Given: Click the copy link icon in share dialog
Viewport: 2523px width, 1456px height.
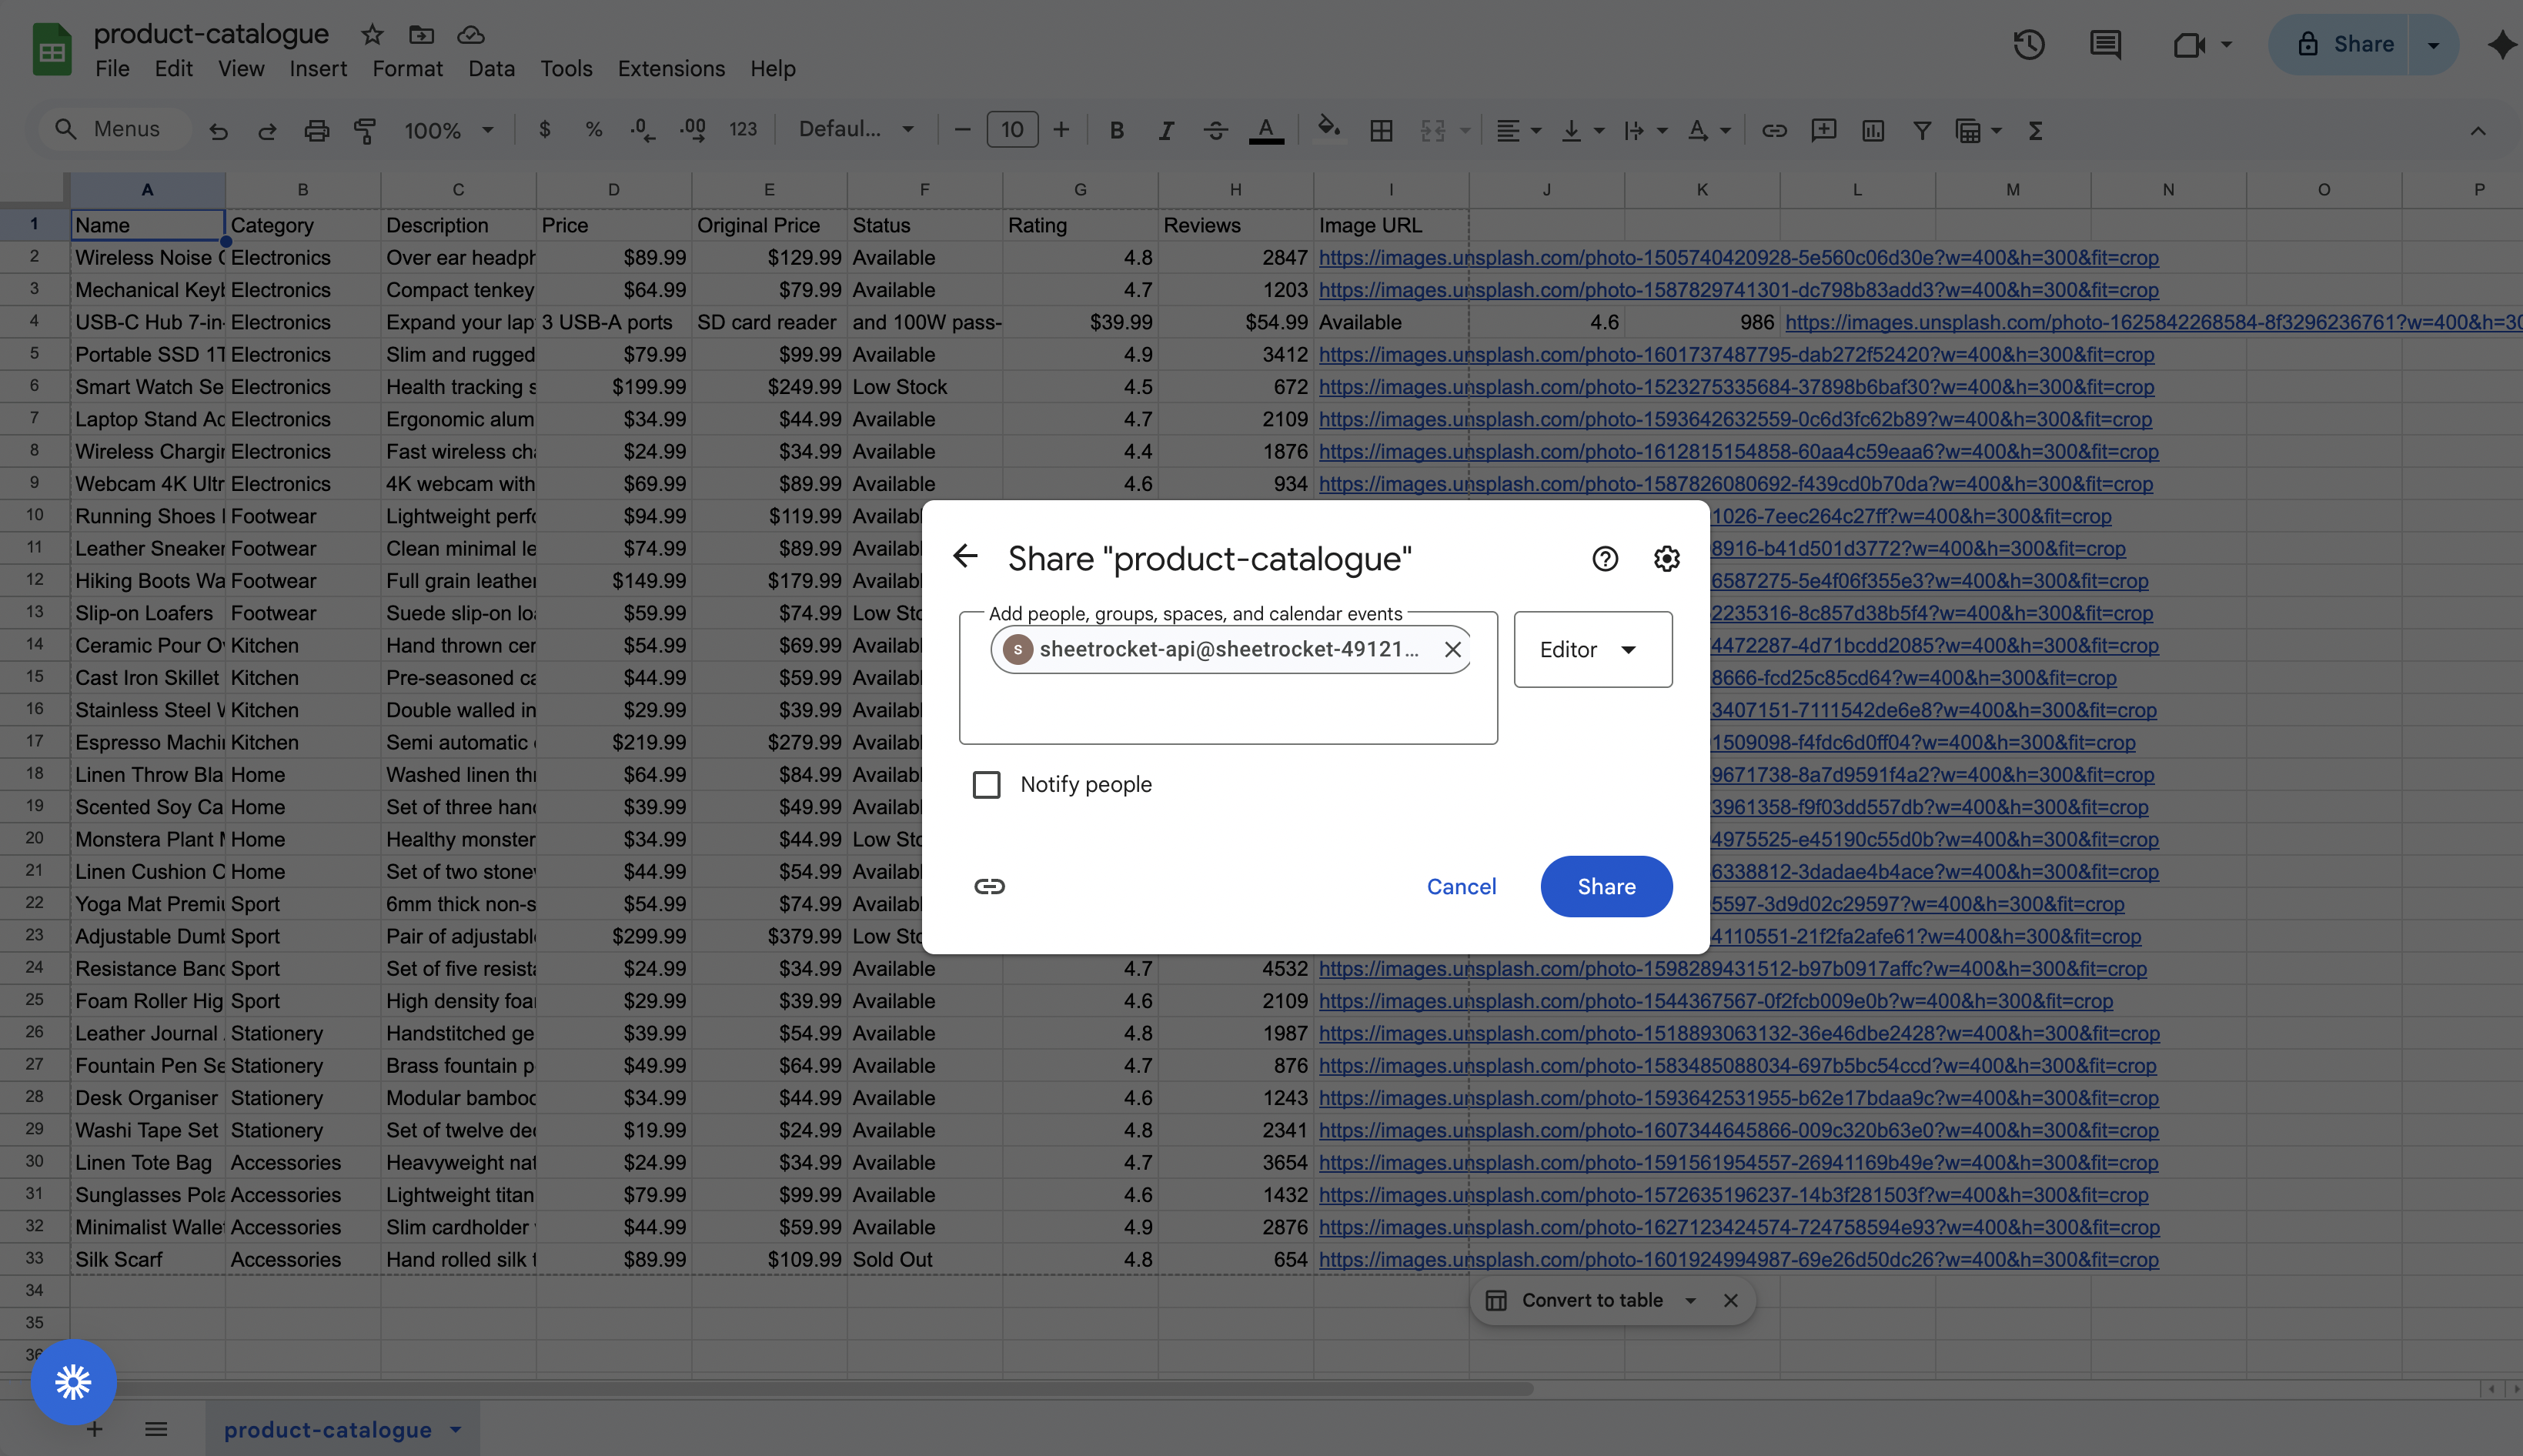Looking at the screenshot, I should coord(989,886).
